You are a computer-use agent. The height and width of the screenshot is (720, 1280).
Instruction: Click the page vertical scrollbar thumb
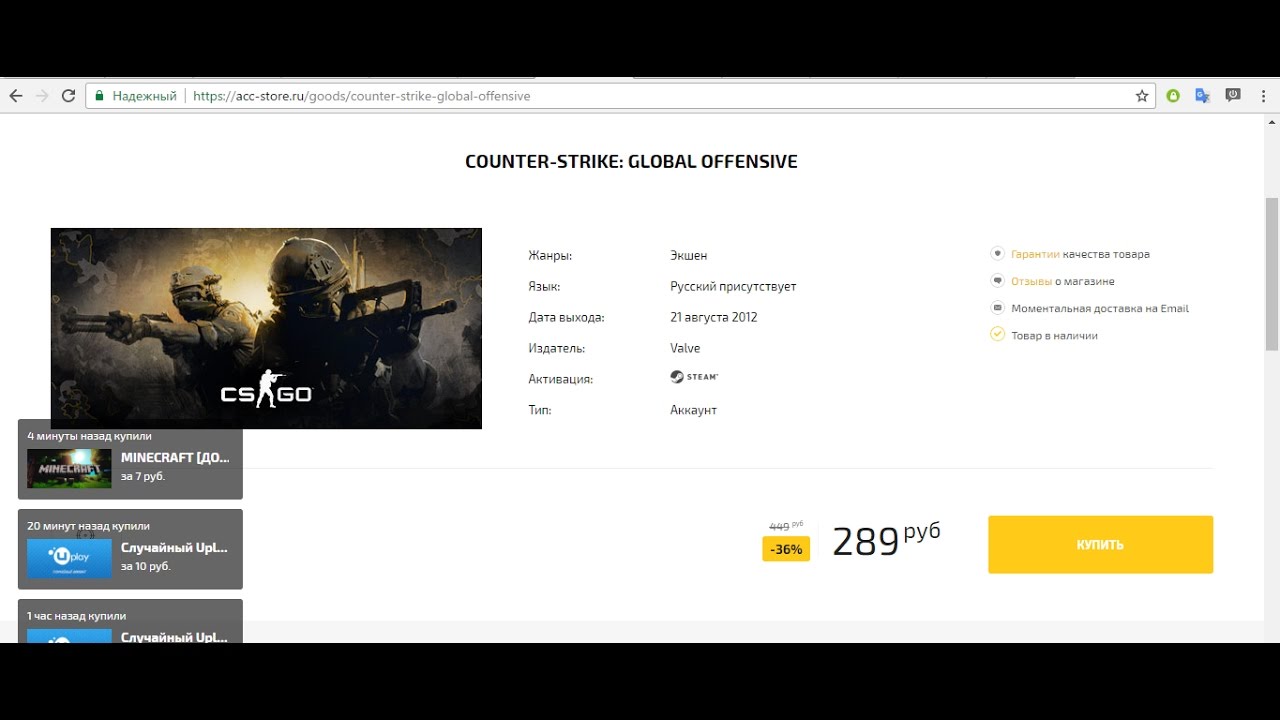click(1272, 274)
